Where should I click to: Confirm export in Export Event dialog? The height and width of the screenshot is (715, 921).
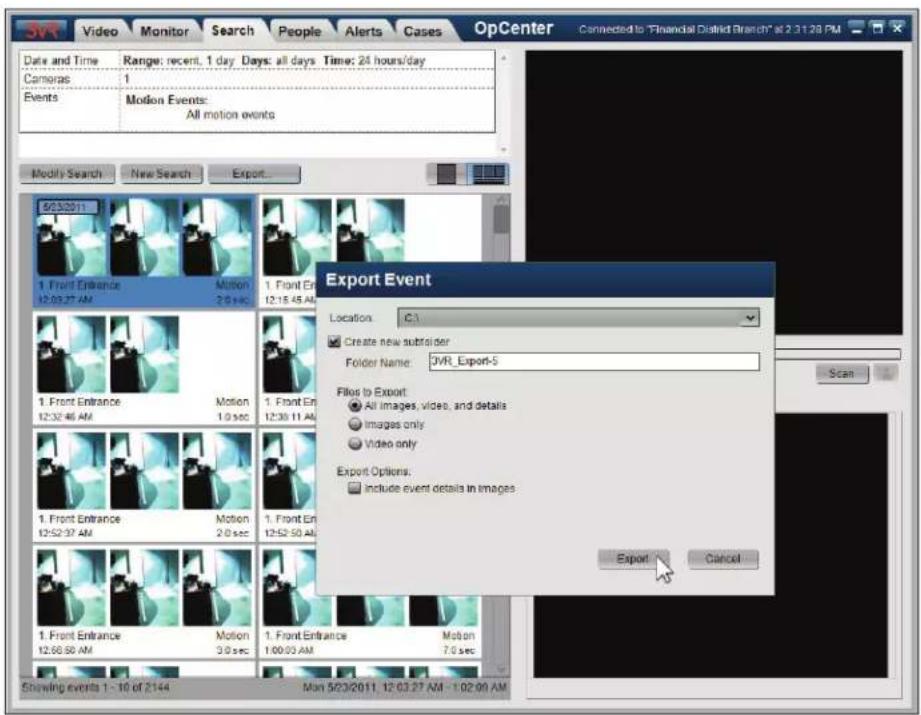tap(633, 559)
